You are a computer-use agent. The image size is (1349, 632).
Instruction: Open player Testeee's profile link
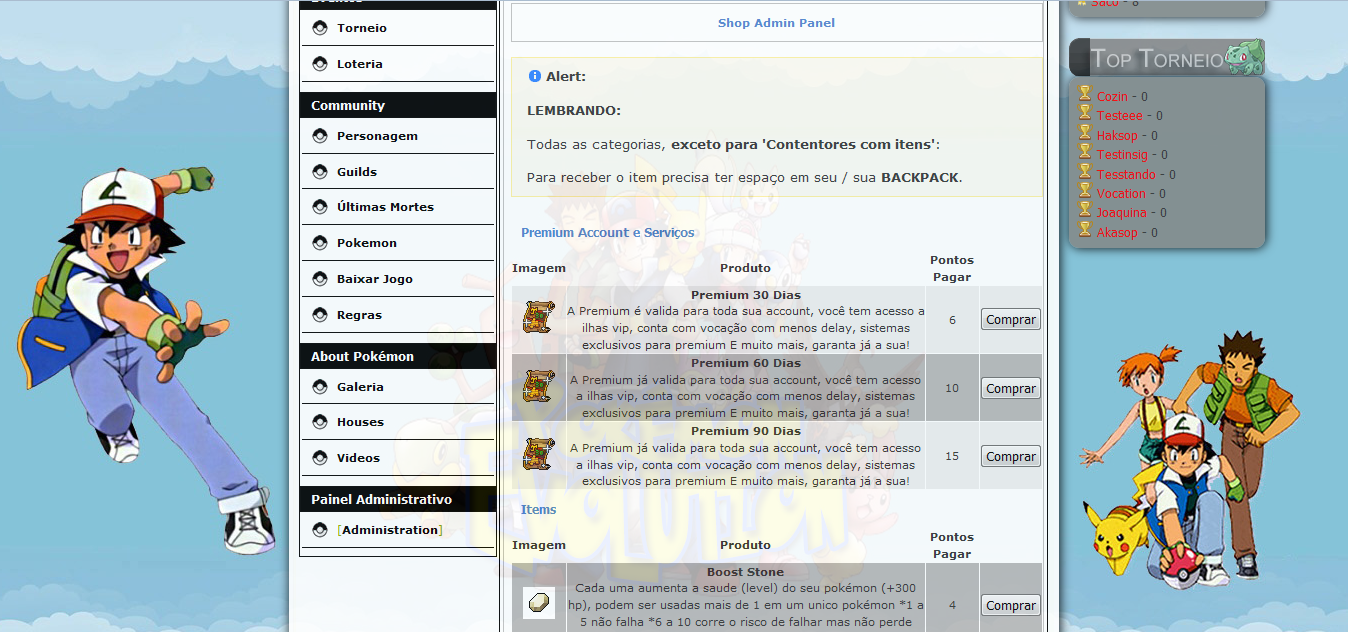pos(1119,116)
